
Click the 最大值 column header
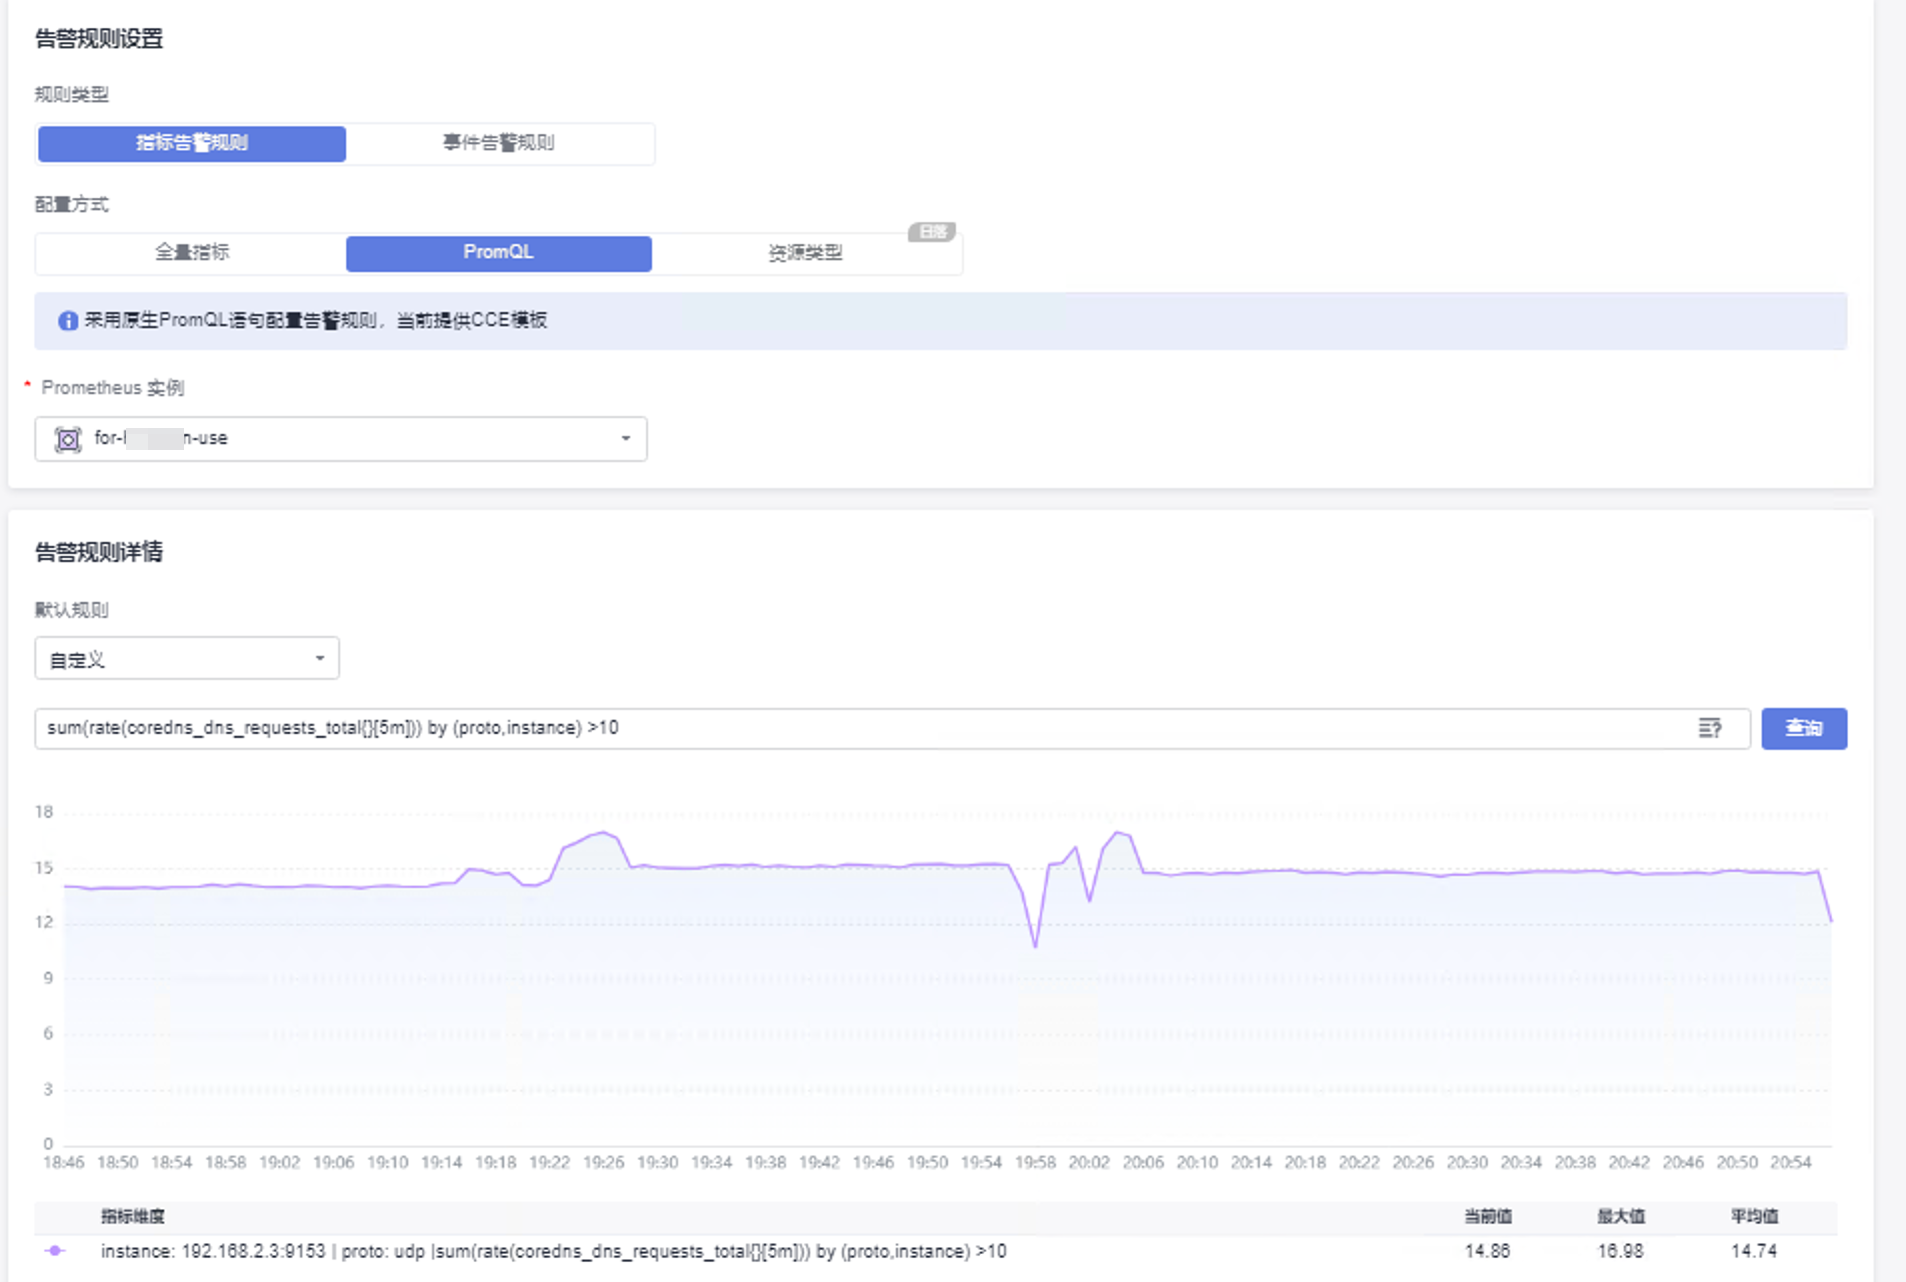click(1620, 1216)
